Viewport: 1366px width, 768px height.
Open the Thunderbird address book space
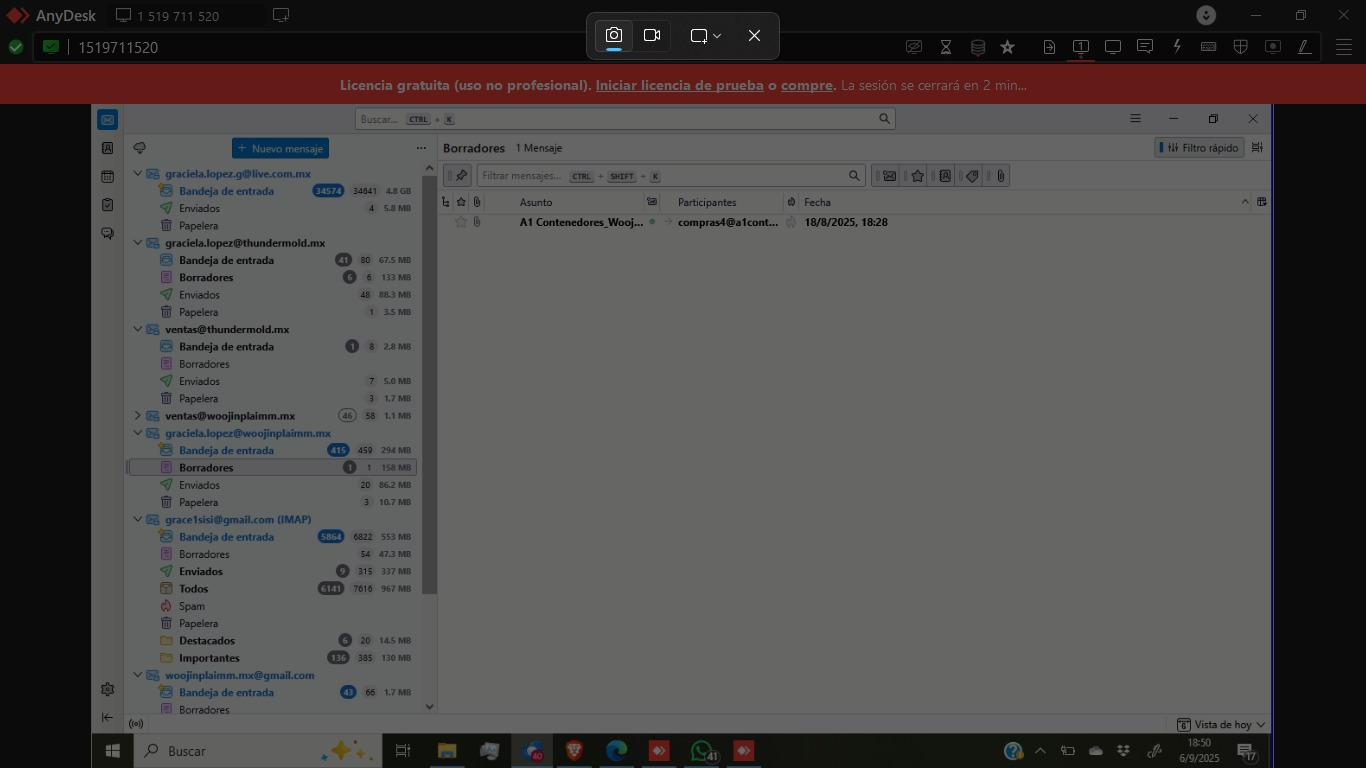coord(107,148)
